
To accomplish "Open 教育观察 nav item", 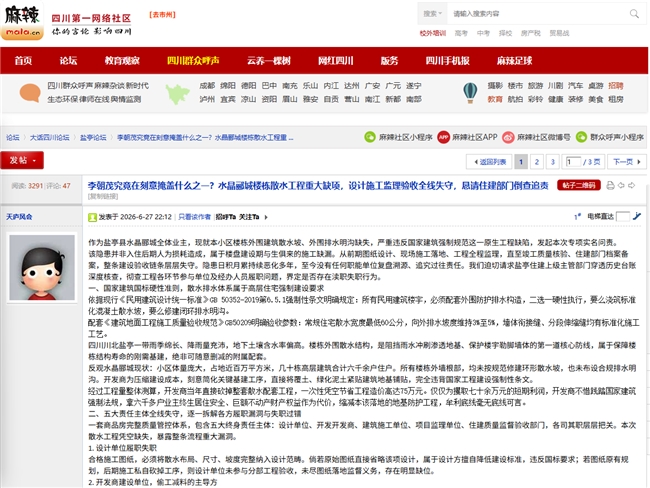I will tap(122, 61).
